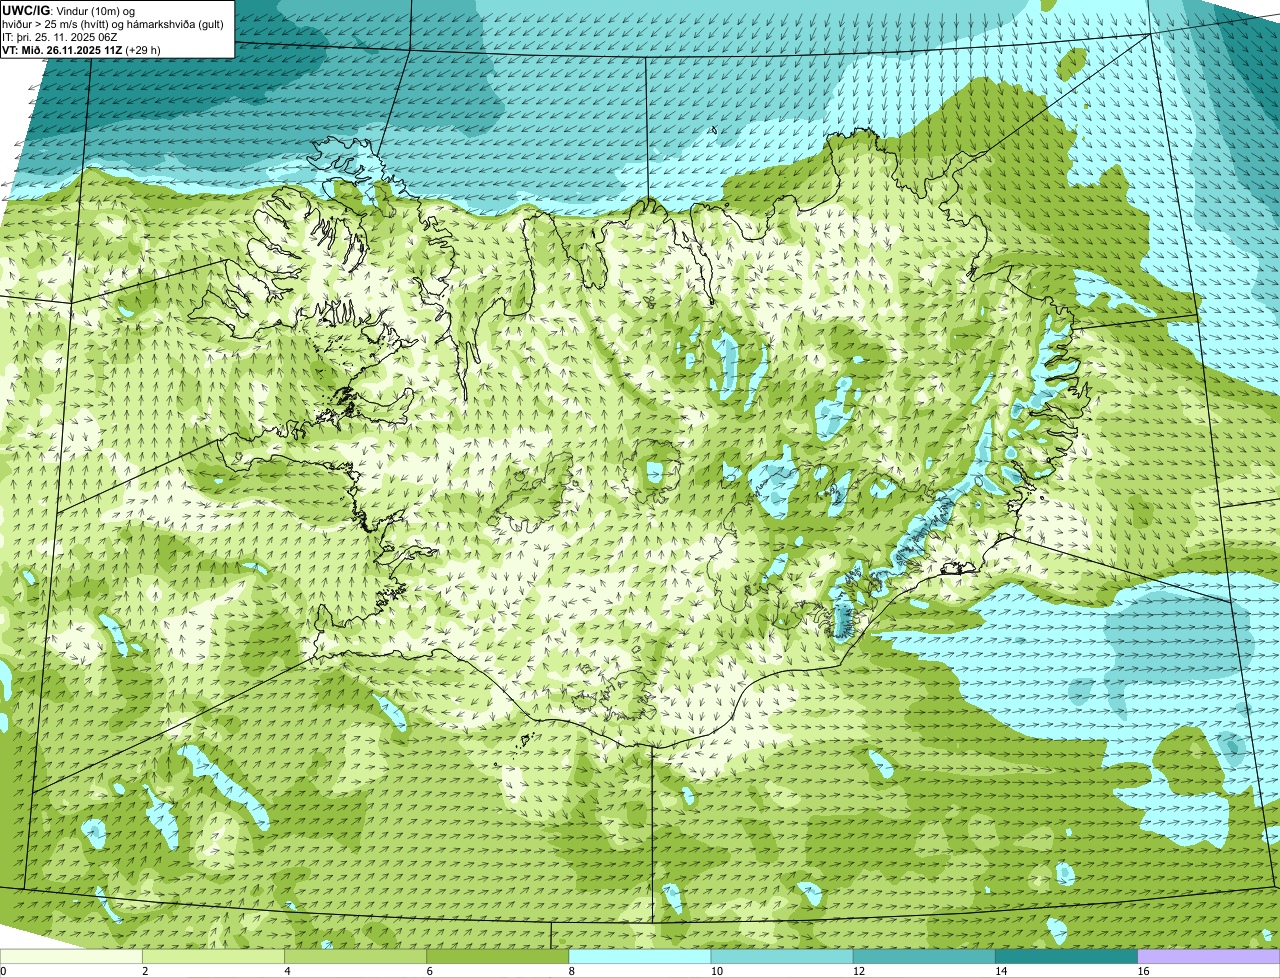Click the 10–12 m/s turquoise legend swatch
The height and width of the screenshot is (978, 1280).
coord(782,956)
